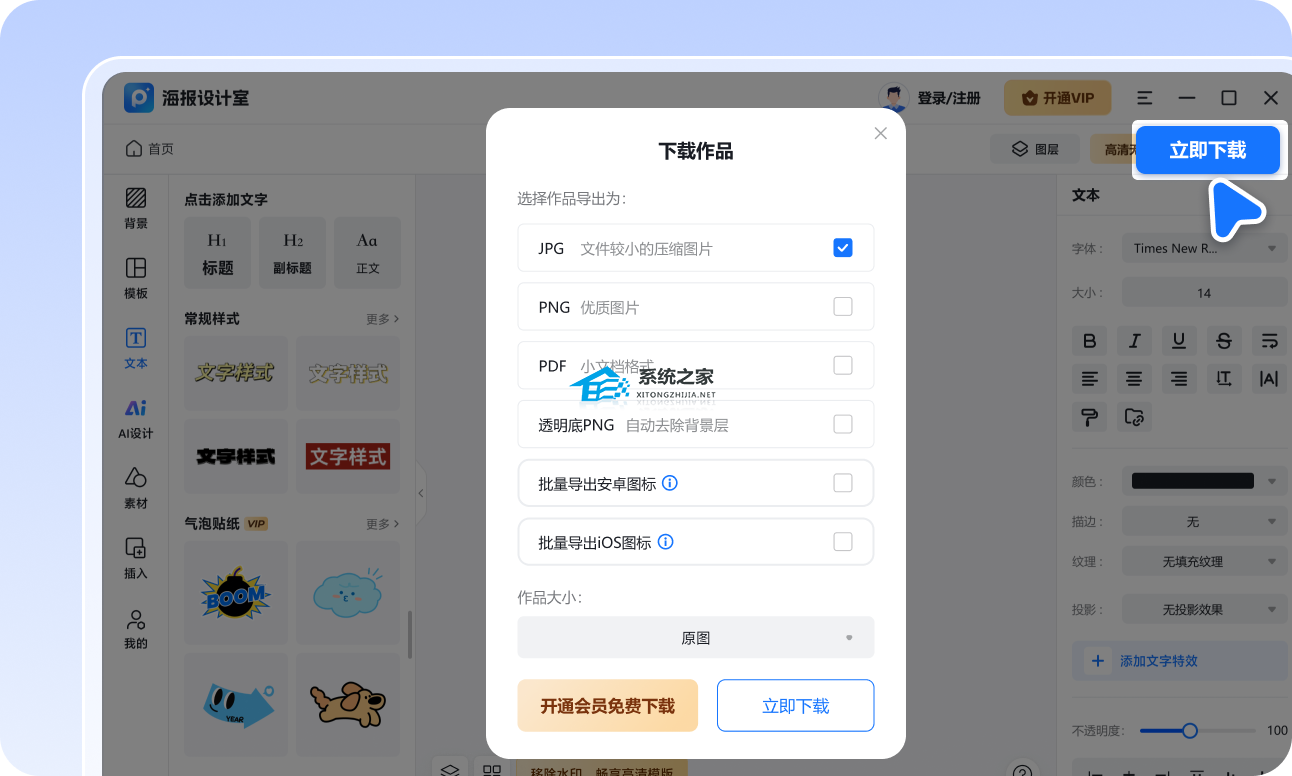Show info for 批量导出安卓图标

coord(670,483)
